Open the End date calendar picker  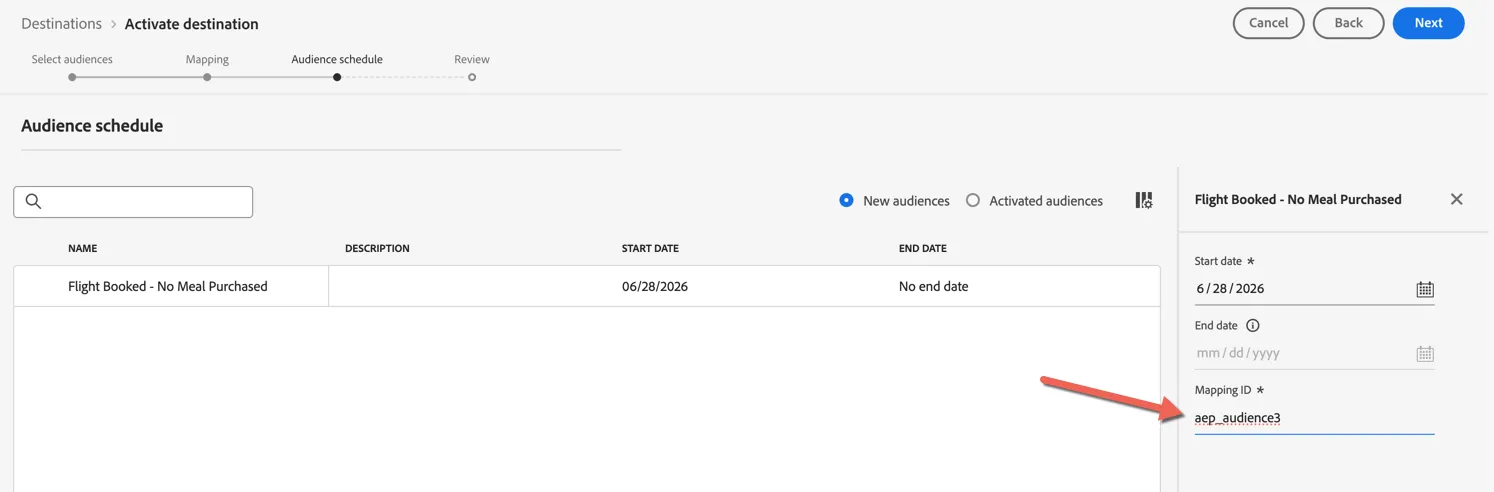[1425, 353]
